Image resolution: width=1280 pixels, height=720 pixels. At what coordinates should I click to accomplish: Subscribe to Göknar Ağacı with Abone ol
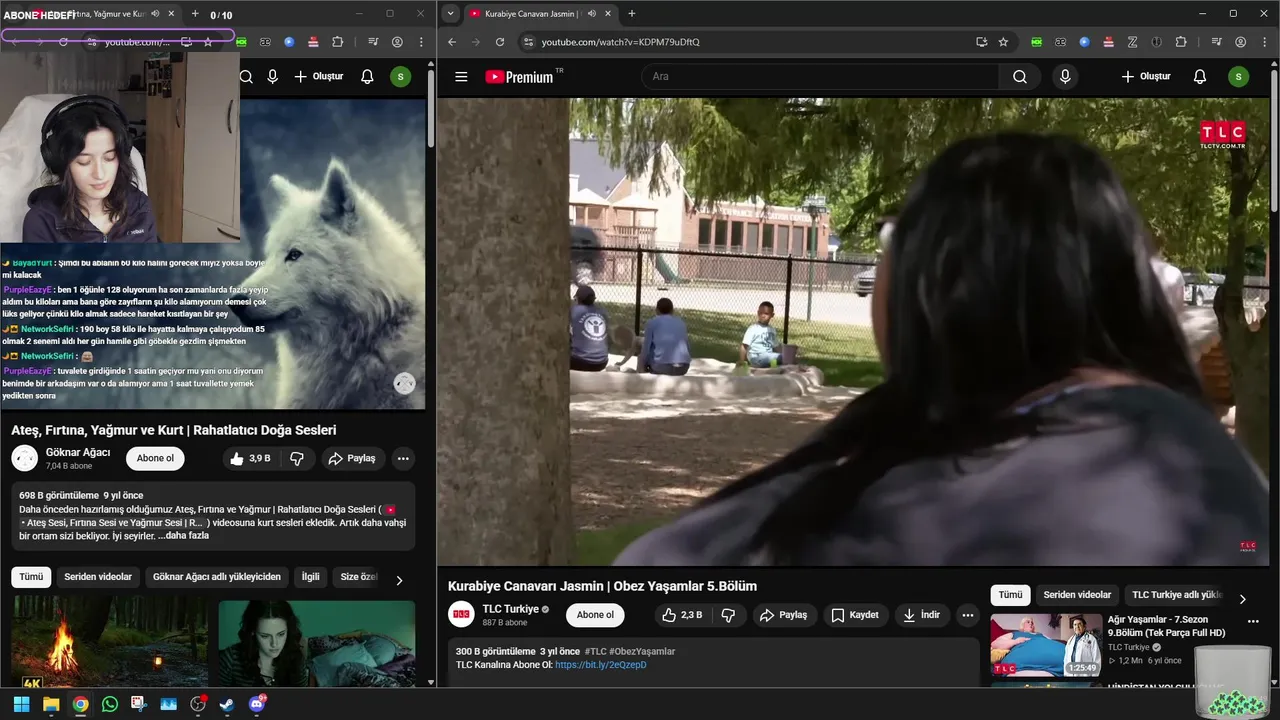tap(155, 459)
